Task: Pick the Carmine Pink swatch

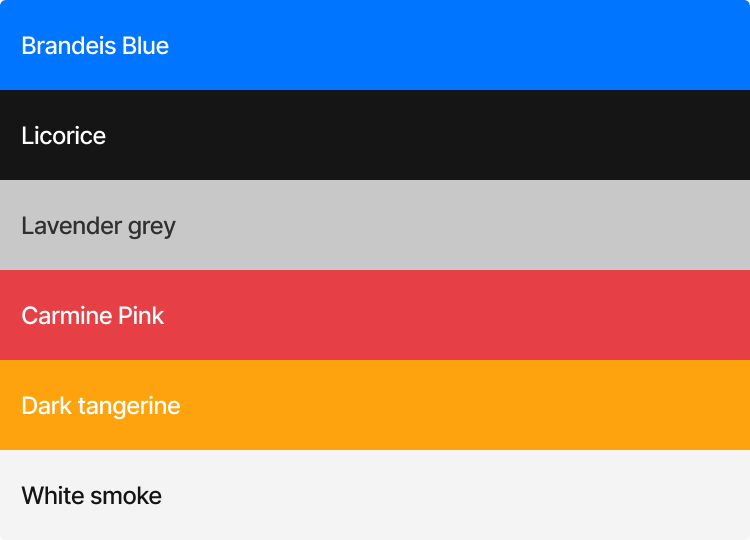Action: [x=375, y=315]
